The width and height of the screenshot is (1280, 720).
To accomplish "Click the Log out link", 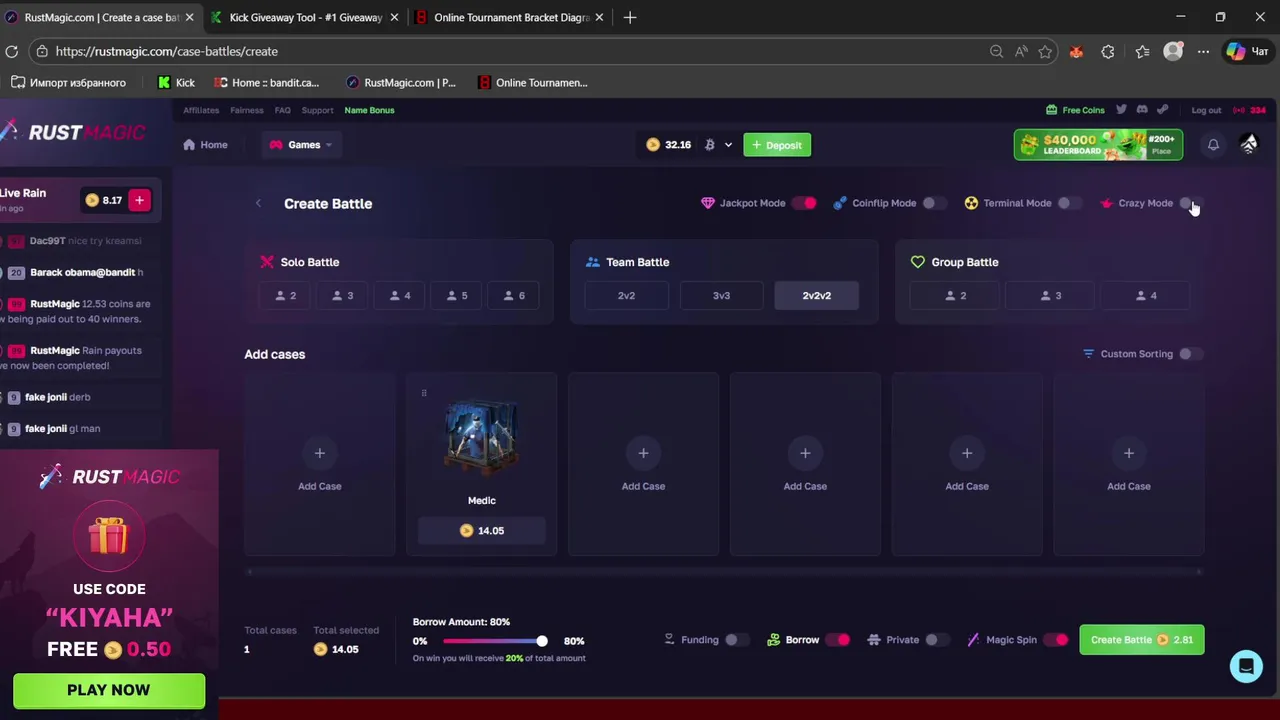I will 1206,110.
